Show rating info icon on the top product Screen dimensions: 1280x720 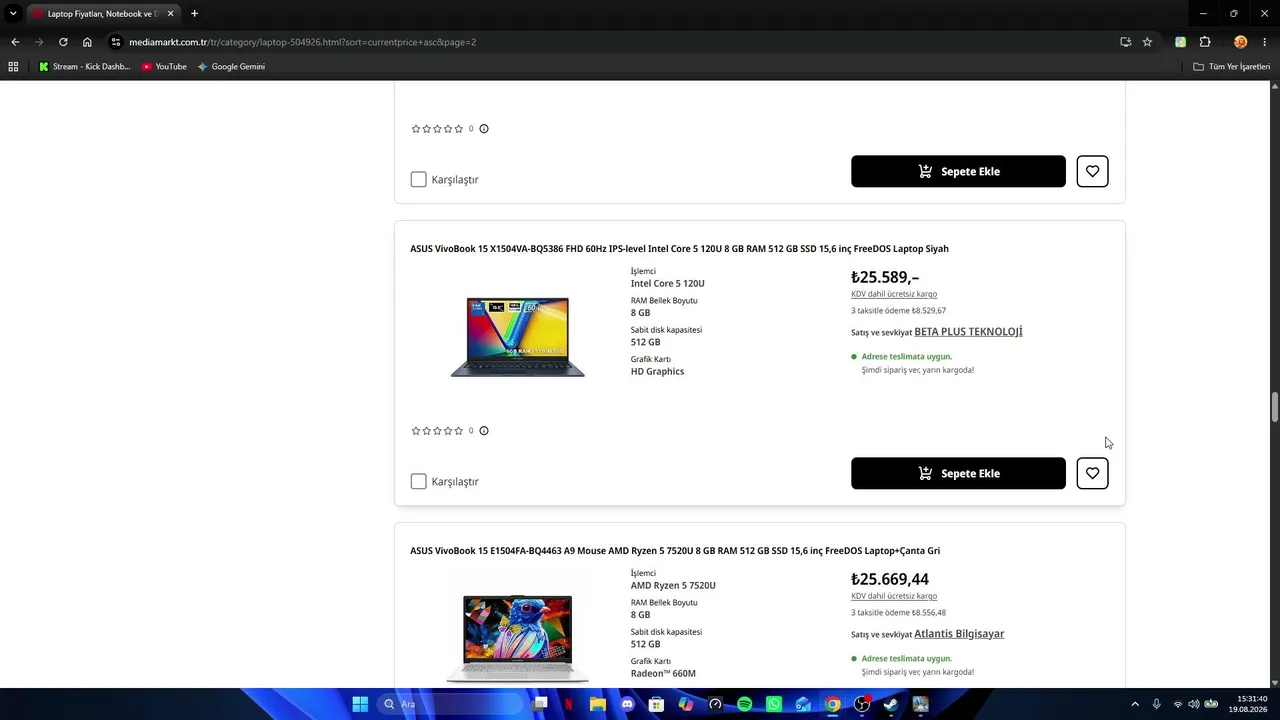(484, 129)
